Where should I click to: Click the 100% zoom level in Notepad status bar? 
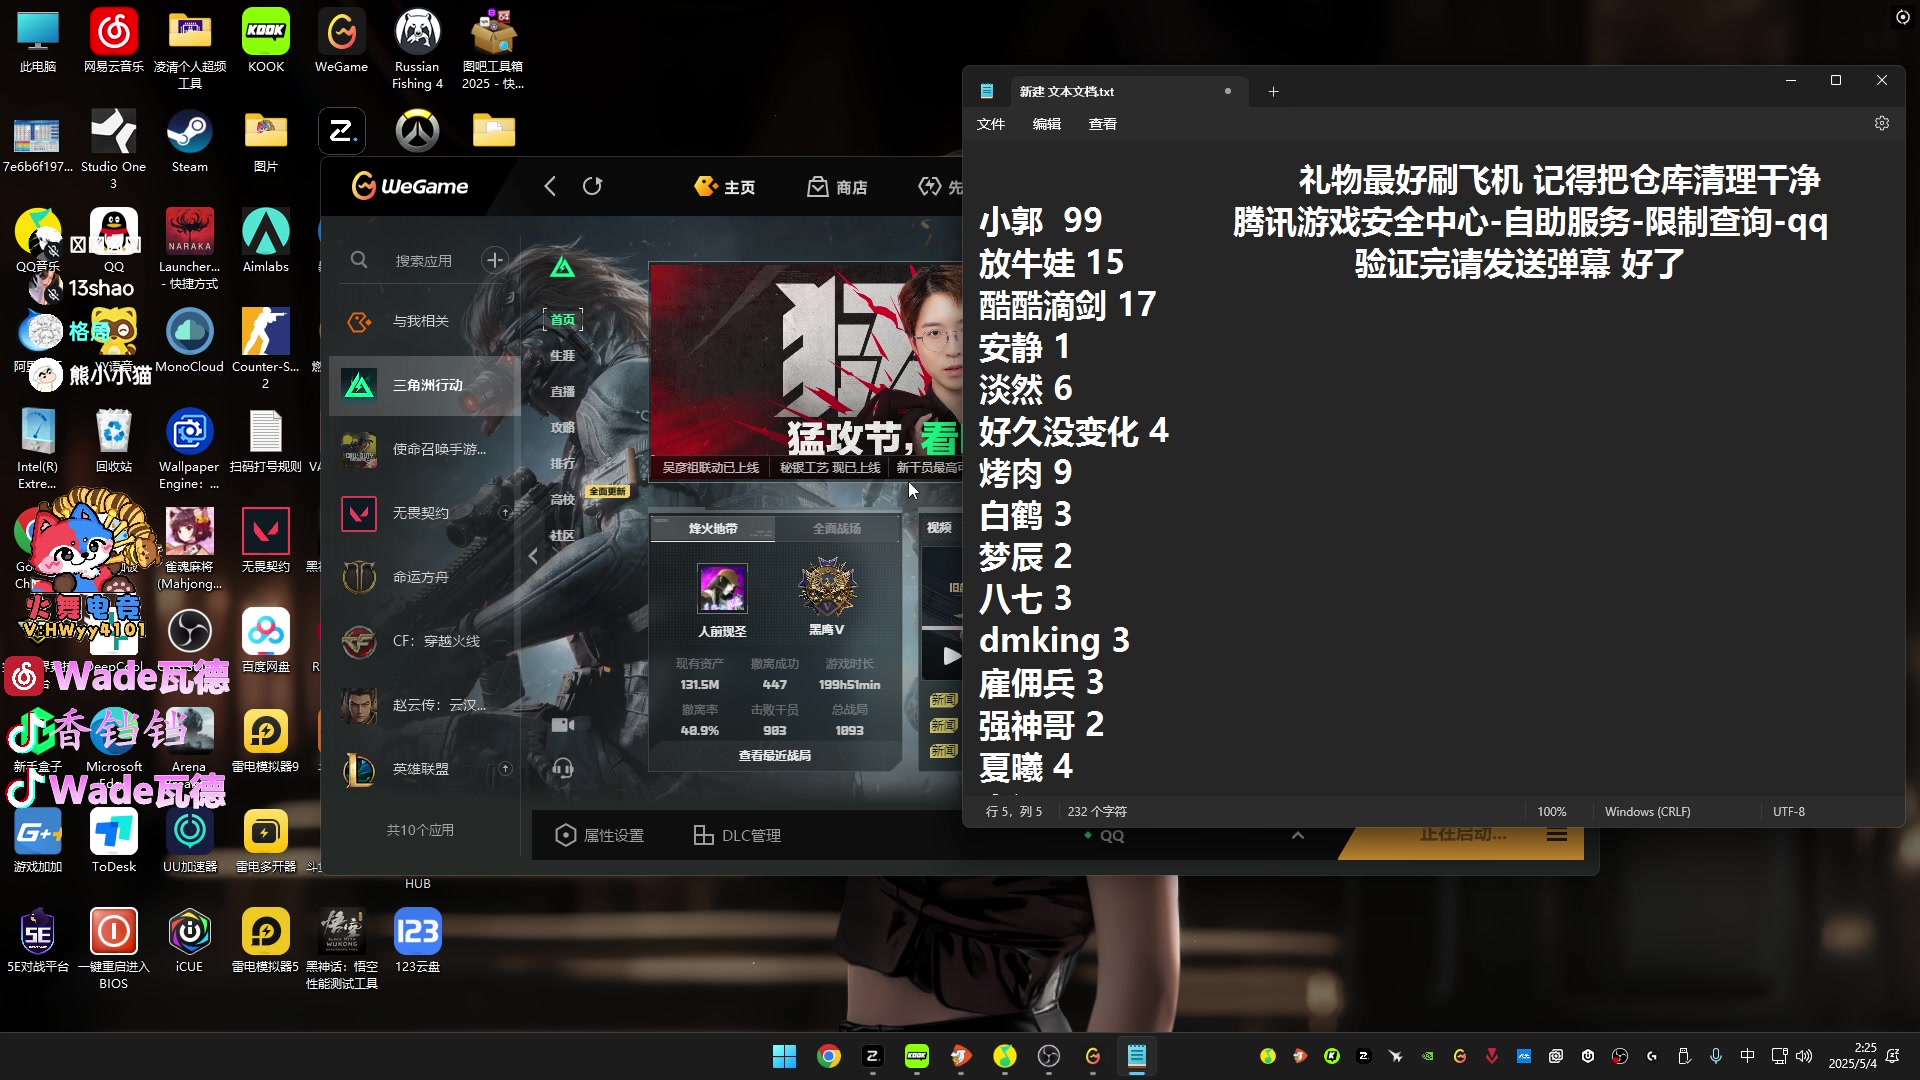[x=1552, y=812]
